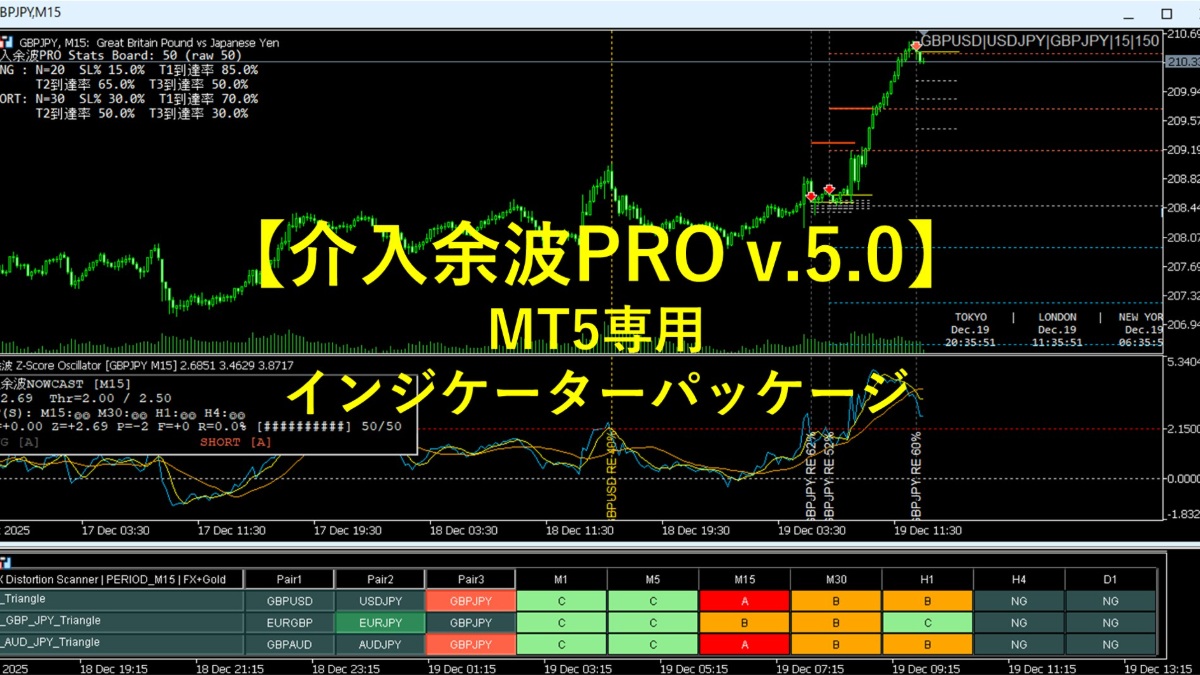
Task: Click the GBPUSD cell under Pair1
Action: [x=289, y=600]
